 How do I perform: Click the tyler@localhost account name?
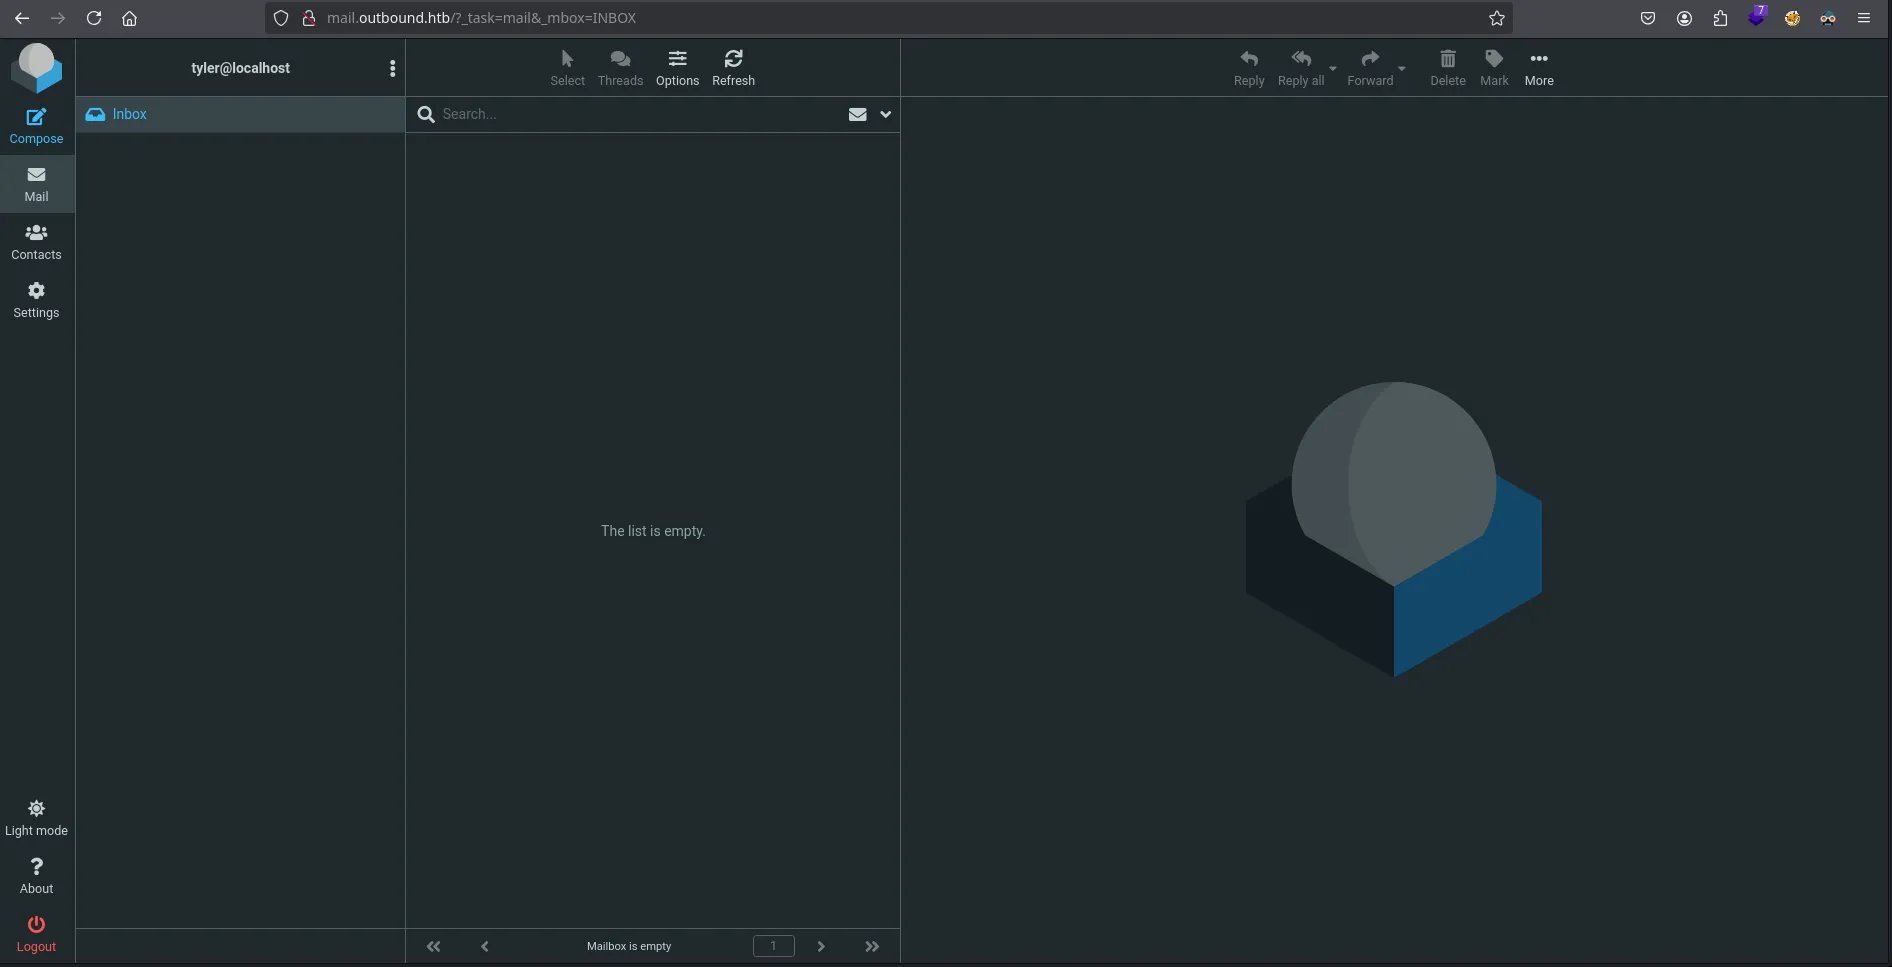tap(240, 68)
